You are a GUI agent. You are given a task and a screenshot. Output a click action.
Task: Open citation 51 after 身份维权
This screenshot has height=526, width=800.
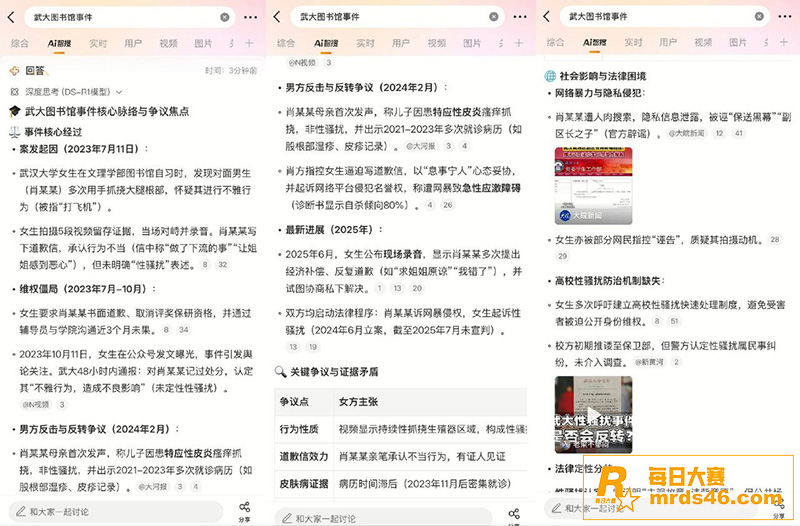coord(674,321)
